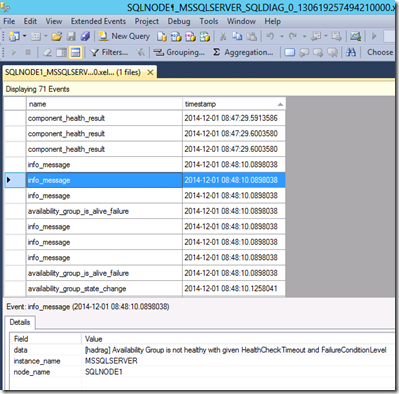Screen dimensions: 399x394
Task: Toggle bookmark on selected event
Action: coord(290,52)
